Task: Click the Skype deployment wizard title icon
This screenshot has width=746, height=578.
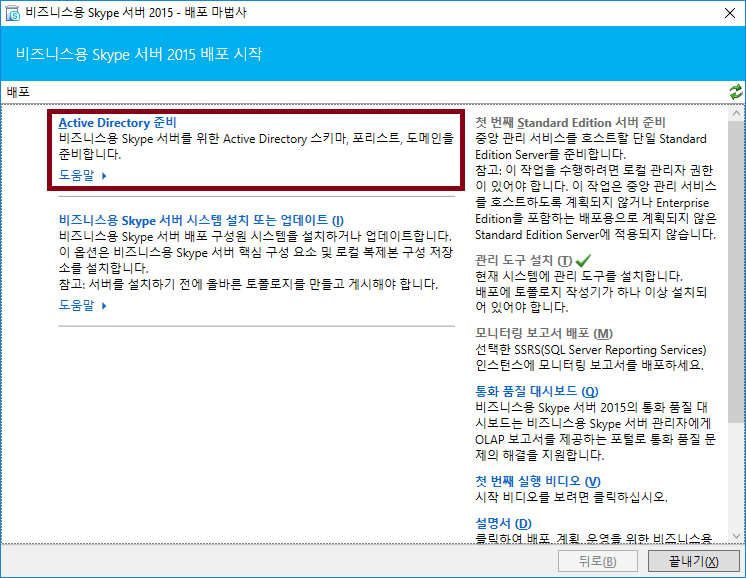Action: coord(12,13)
